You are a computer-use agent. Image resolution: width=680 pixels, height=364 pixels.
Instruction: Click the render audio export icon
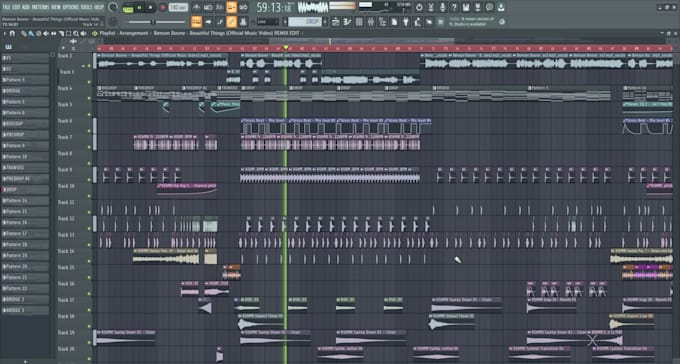[x=477, y=7]
